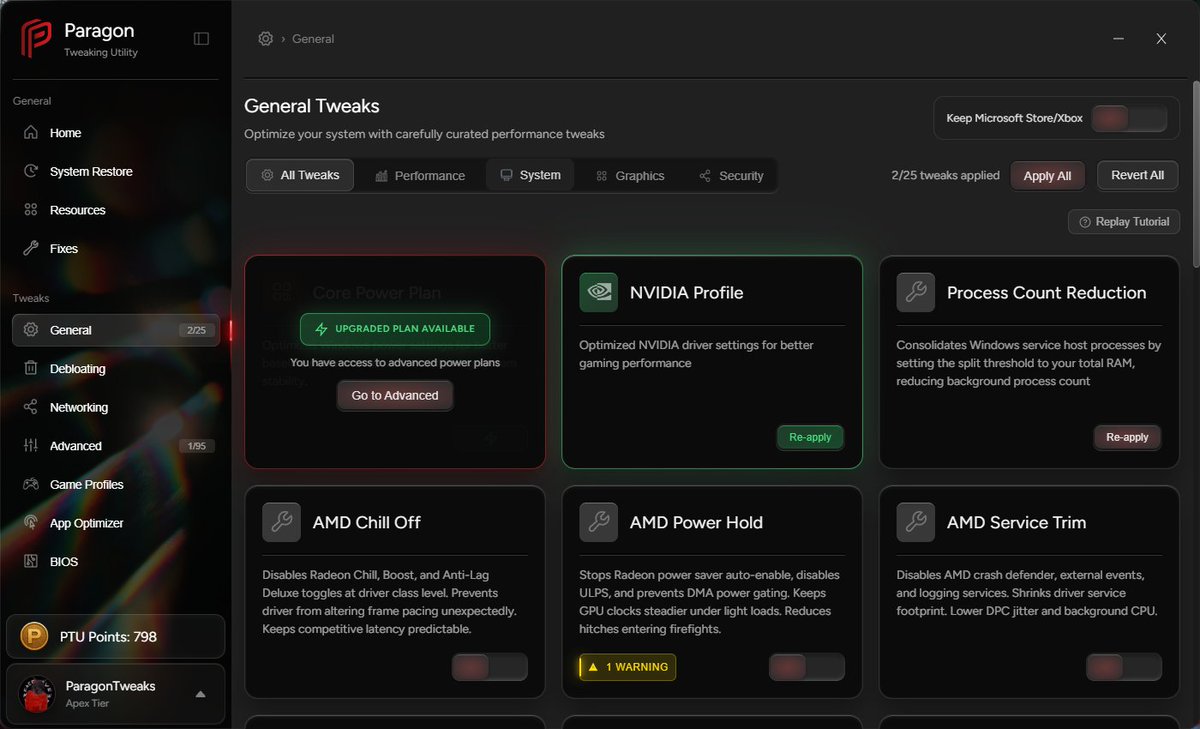The height and width of the screenshot is (729, 1200).
Task: Click the AMD Chill Off wrench icon
Action: tap(281, 522)
